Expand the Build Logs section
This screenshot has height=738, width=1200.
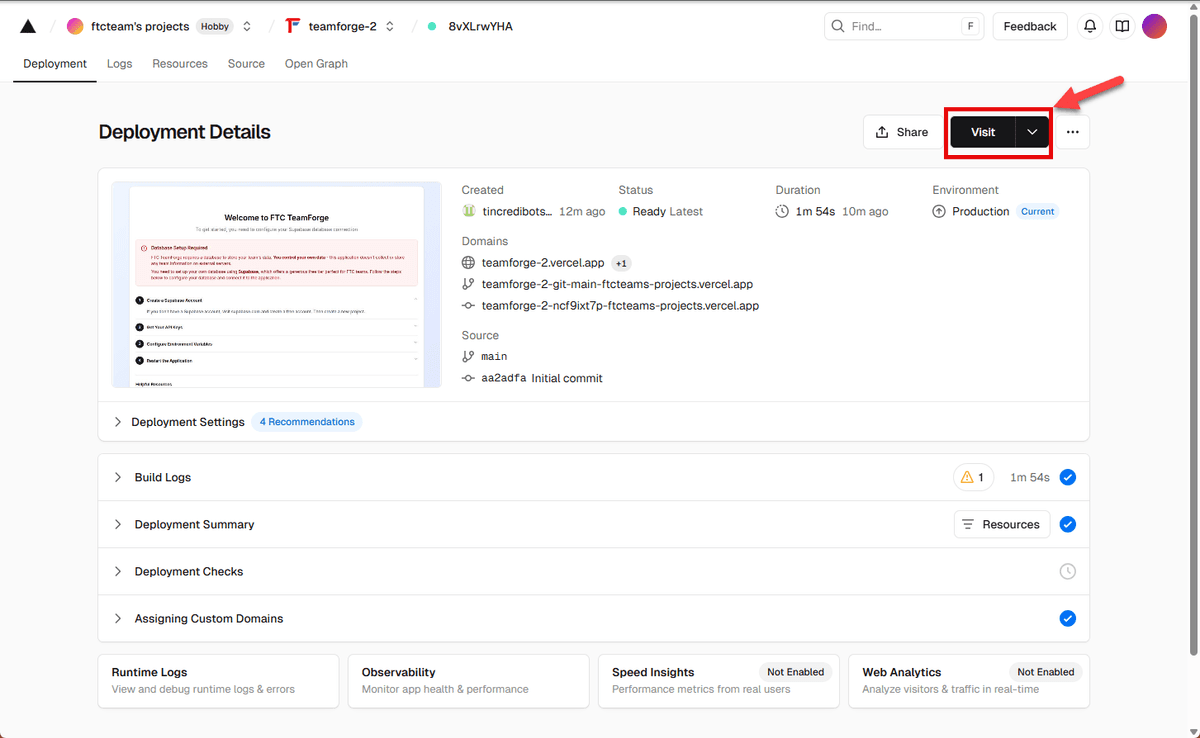(x=117, y=477)
